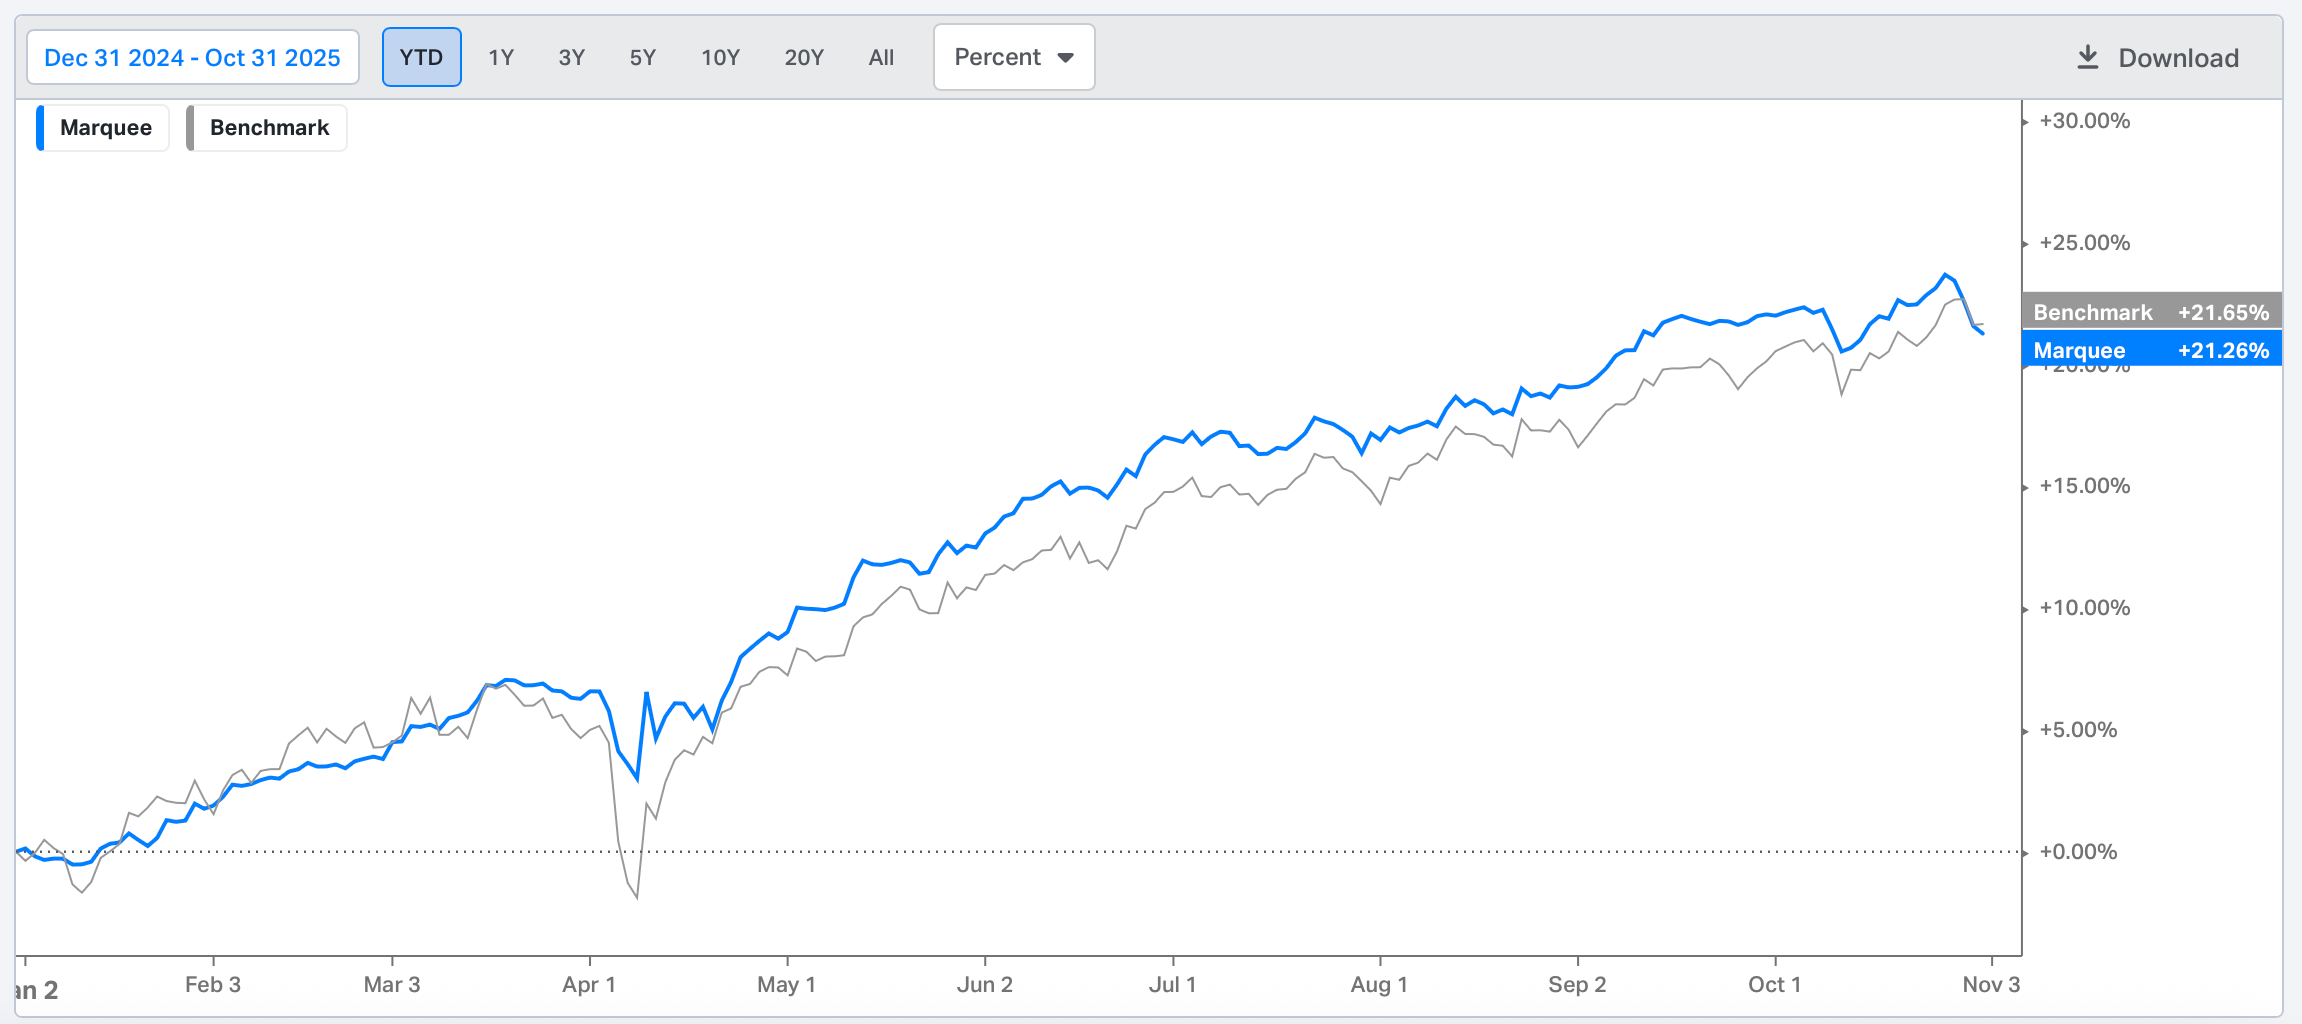Click the Marquee +21.26% value label
This screenshot has width=2302, height=1024.
(x=2152, y=350)
